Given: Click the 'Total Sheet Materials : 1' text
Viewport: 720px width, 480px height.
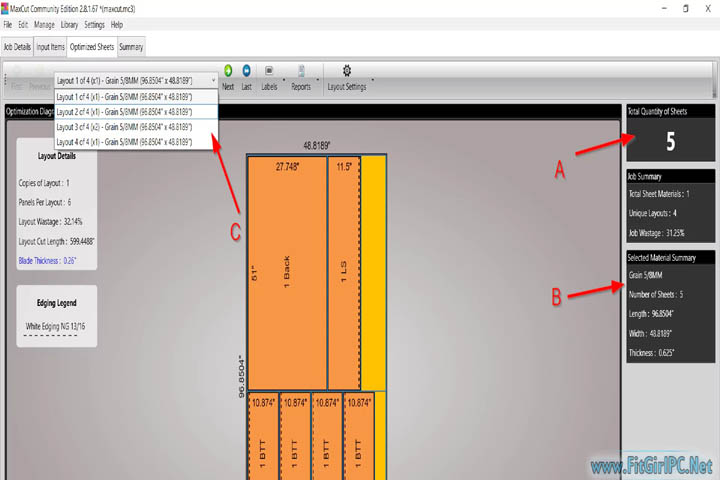Looking at the screenshot, I should point(659,194).
